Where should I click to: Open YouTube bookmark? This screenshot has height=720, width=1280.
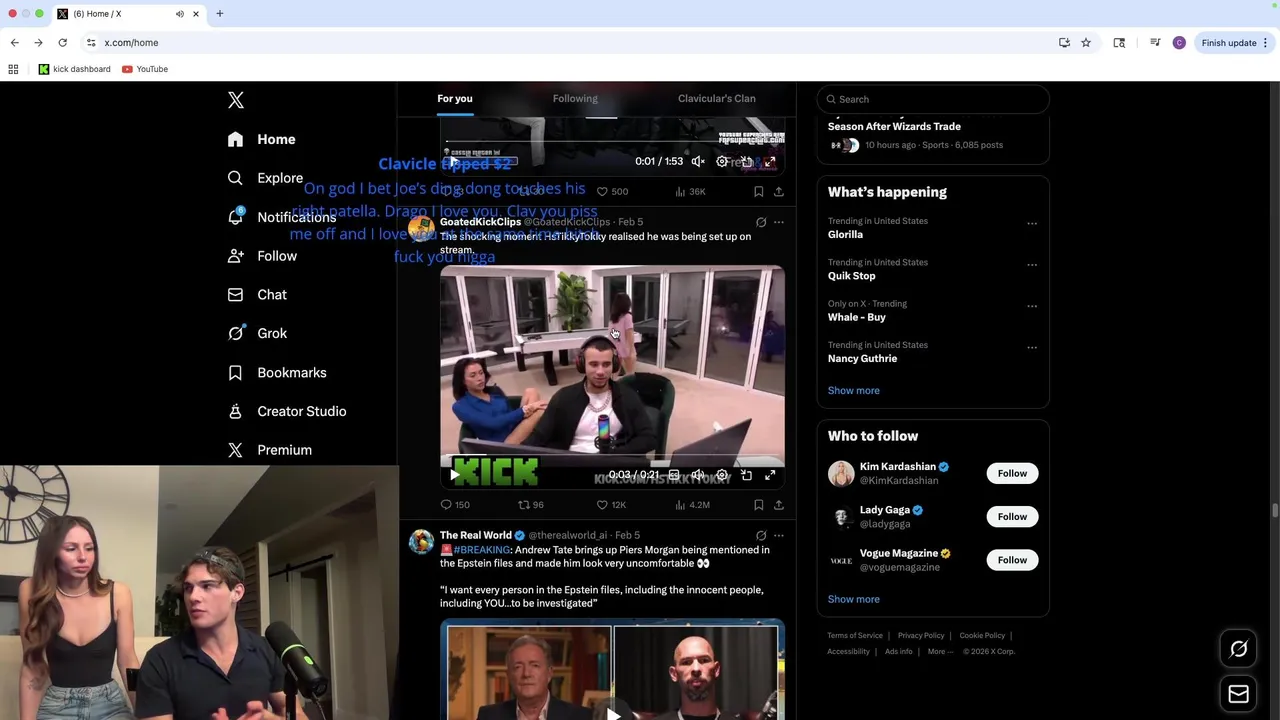[x=145, y=69]
